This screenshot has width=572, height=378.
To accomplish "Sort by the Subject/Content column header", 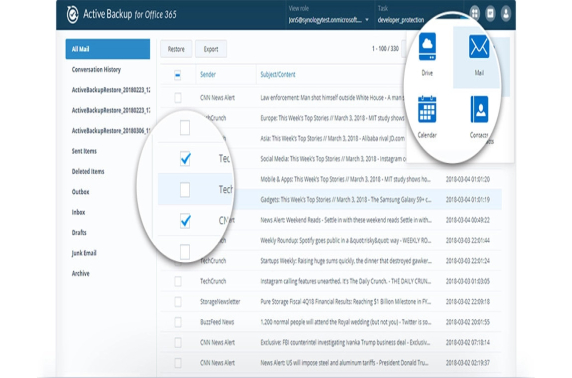I will pos(278,74).
